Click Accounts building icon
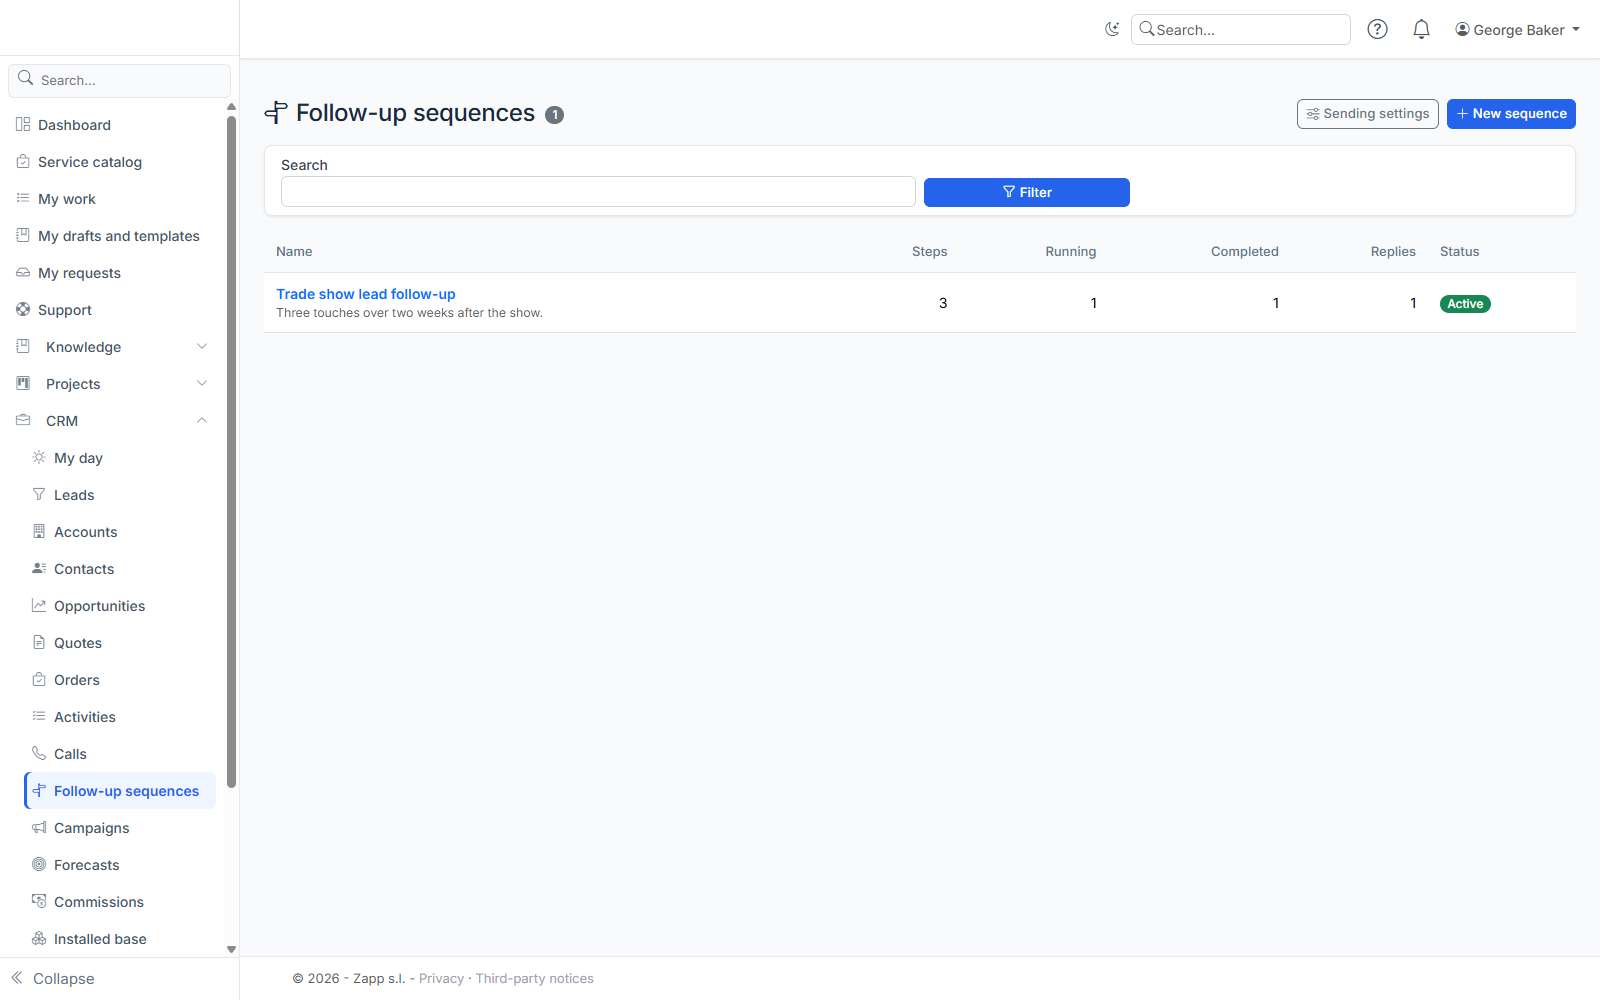Image resolution: width=1600 pixels, height=1000 pixels. (39, 531)
